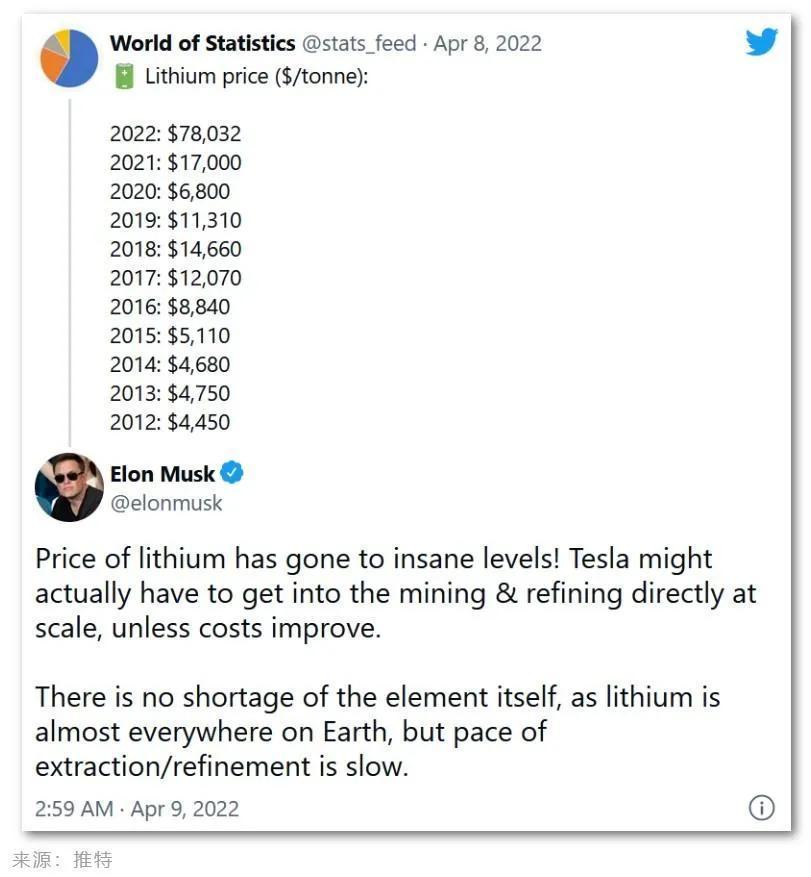Click the 'Lithium price ($/tonne):' heading
This screenshot has height=877, width=811.
(257, 76)
